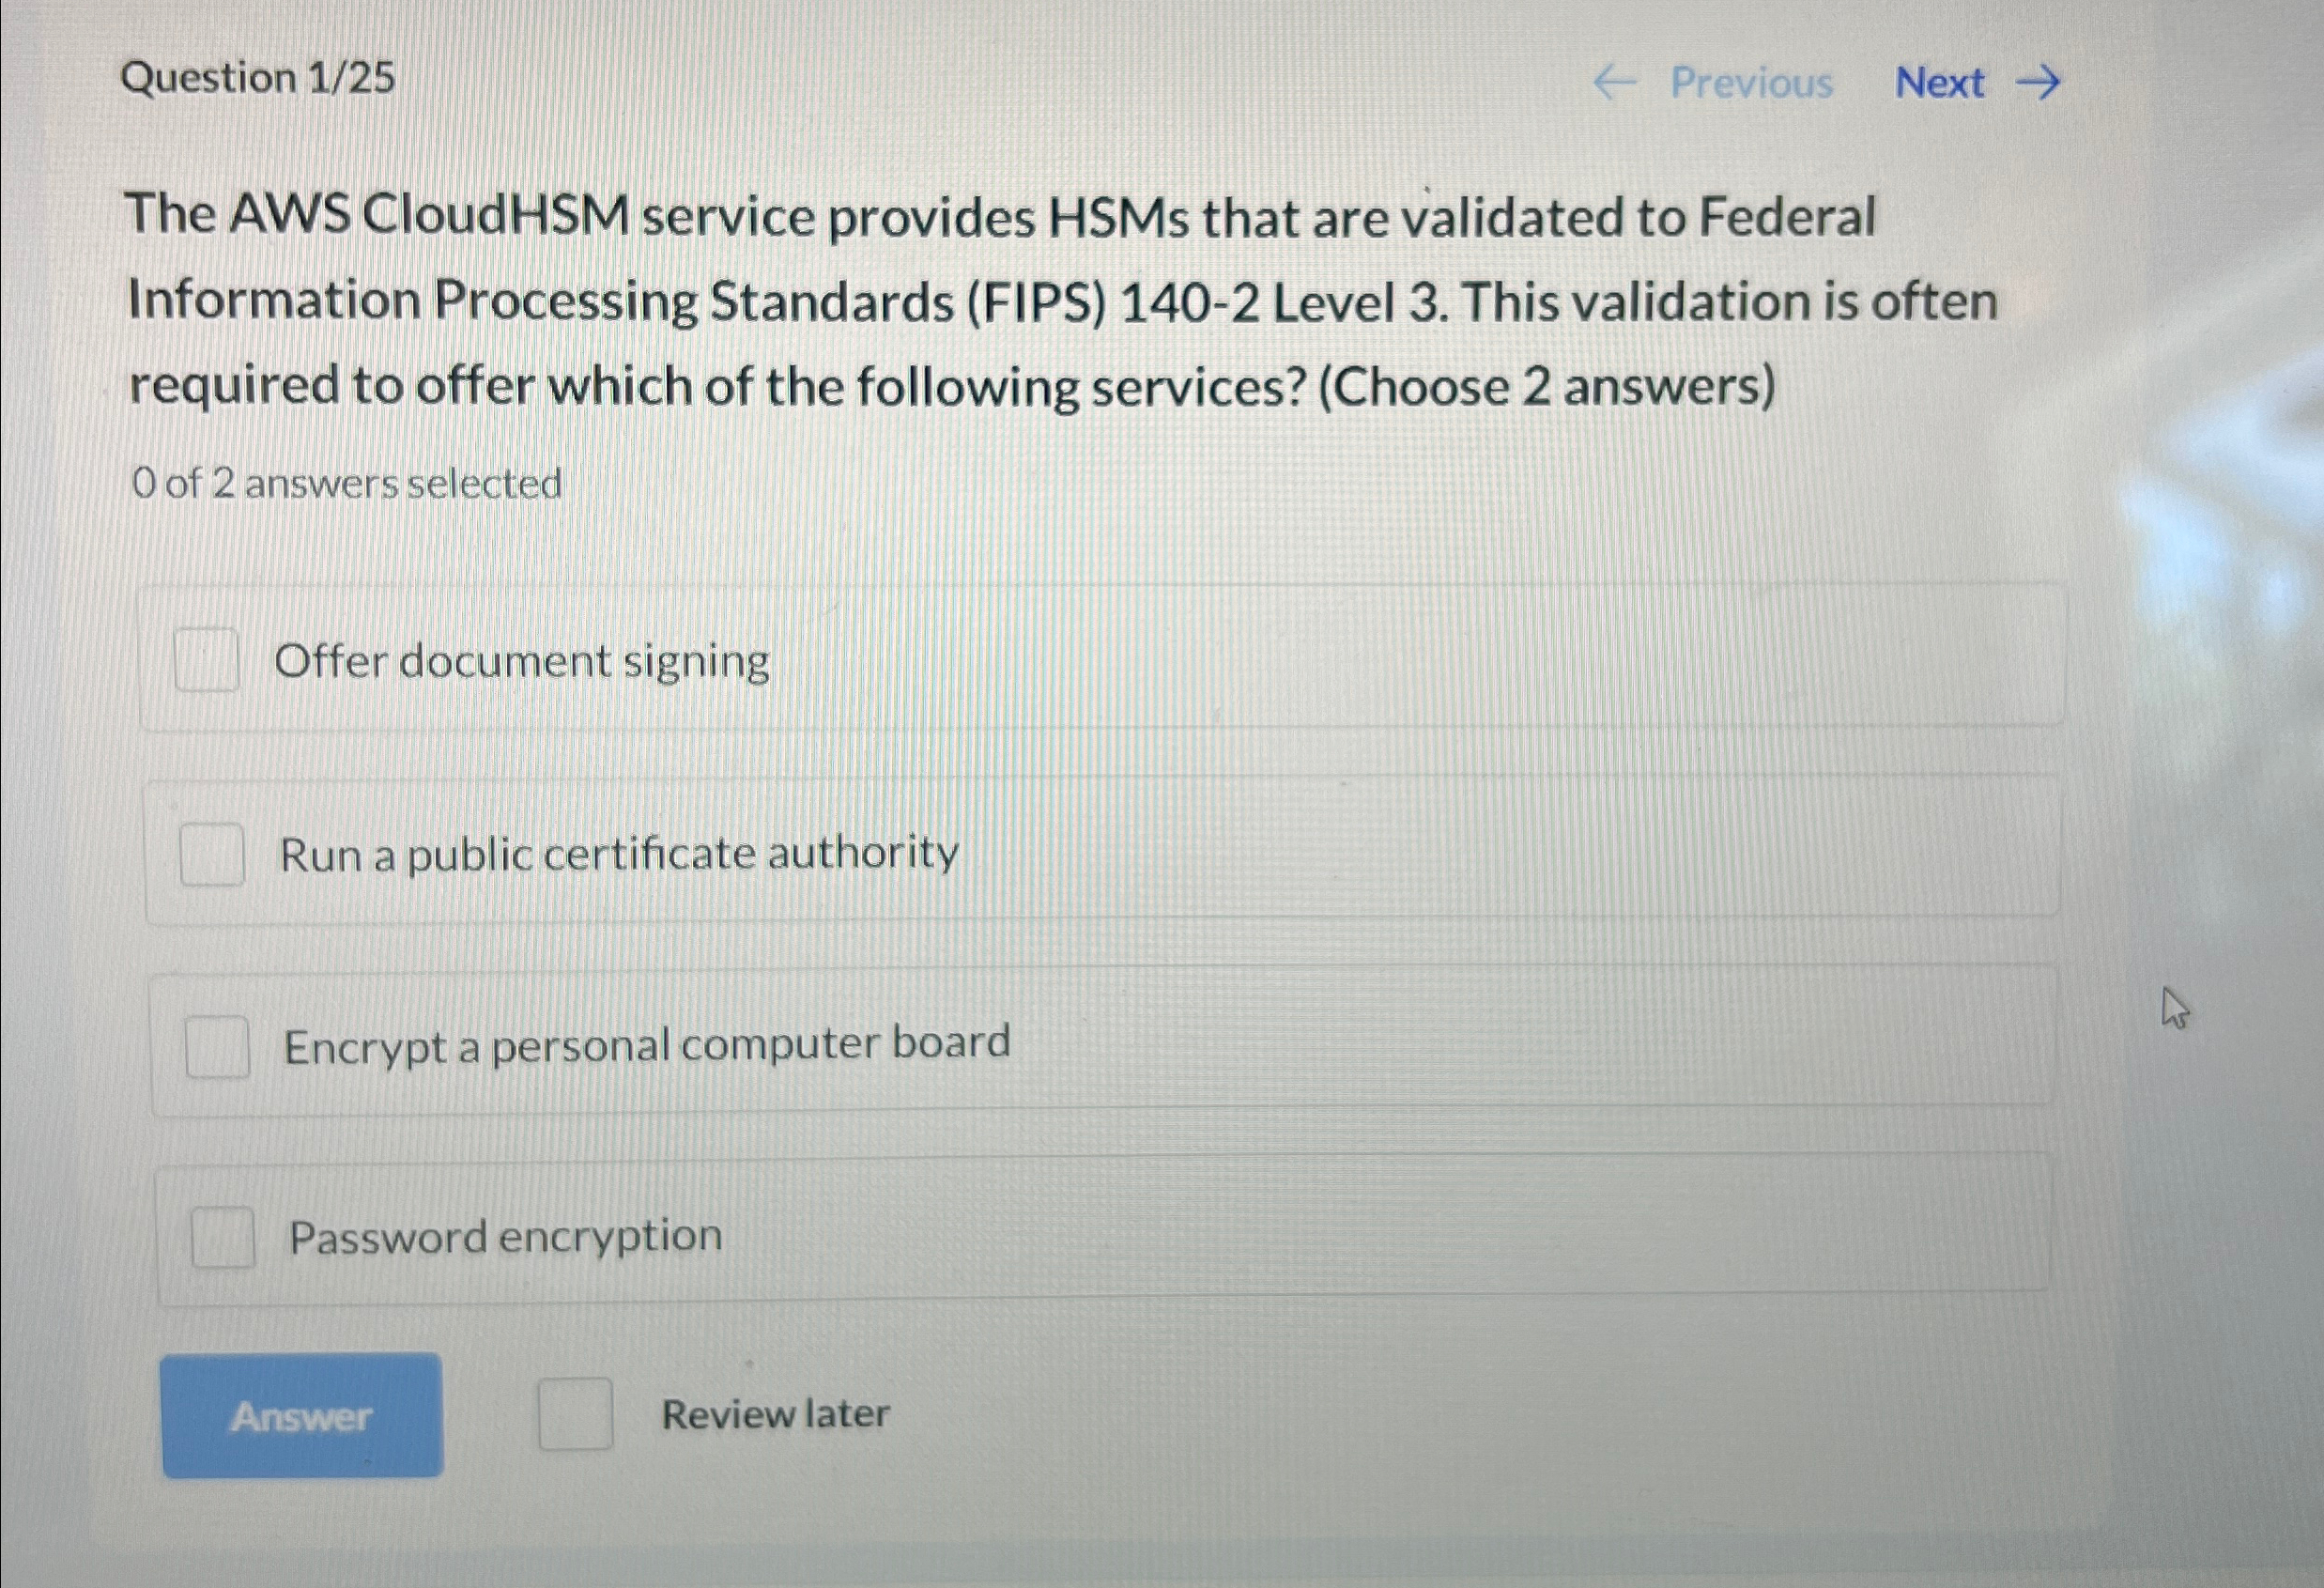Viewport: 2324px width, 1588px height.
Task: Click the Answer button
Action: pos(302,1415)
